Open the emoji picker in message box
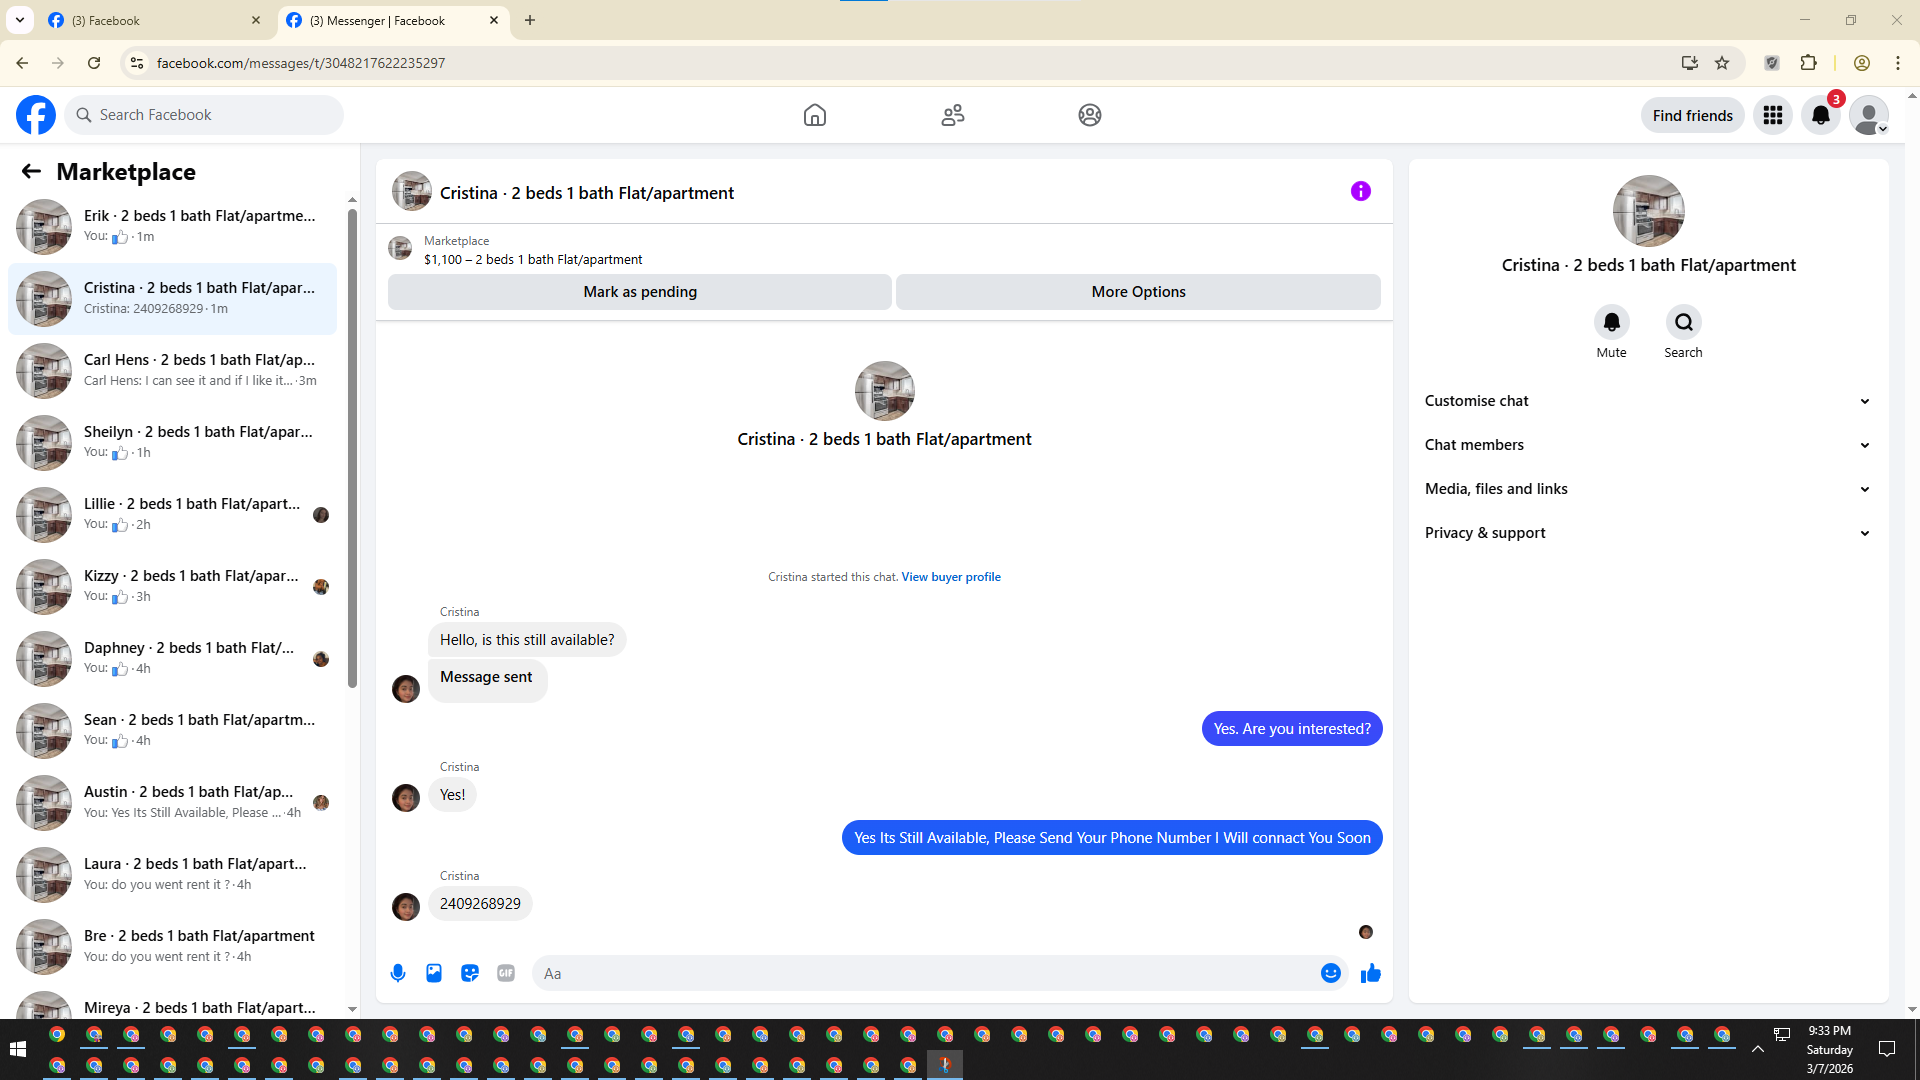The height and width of the screenshot is (1080, 1920). tap(1331, 973)
